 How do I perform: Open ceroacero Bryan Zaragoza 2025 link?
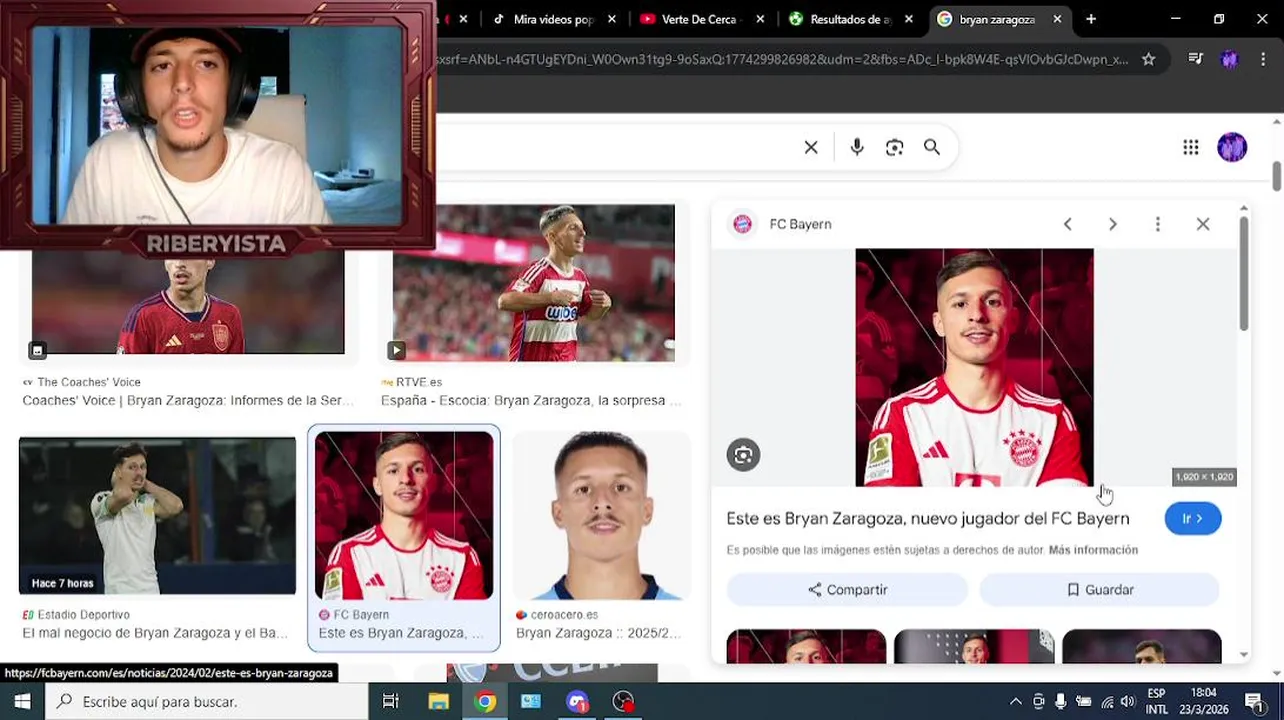[598, 633]
